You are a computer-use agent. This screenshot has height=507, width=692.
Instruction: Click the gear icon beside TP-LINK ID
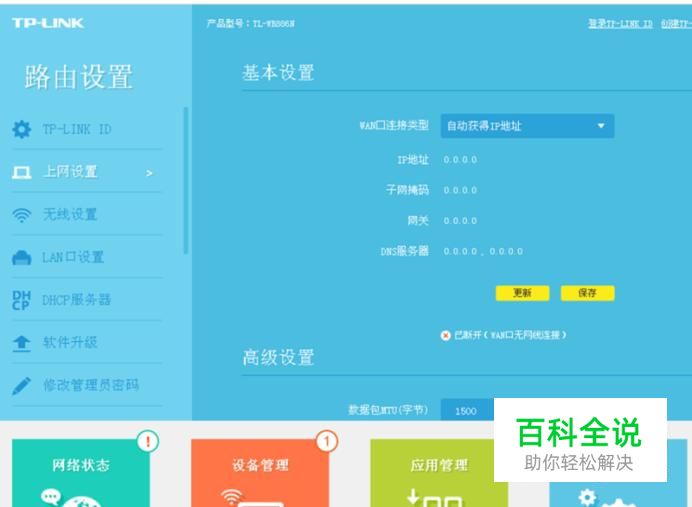tap(21, 129)
